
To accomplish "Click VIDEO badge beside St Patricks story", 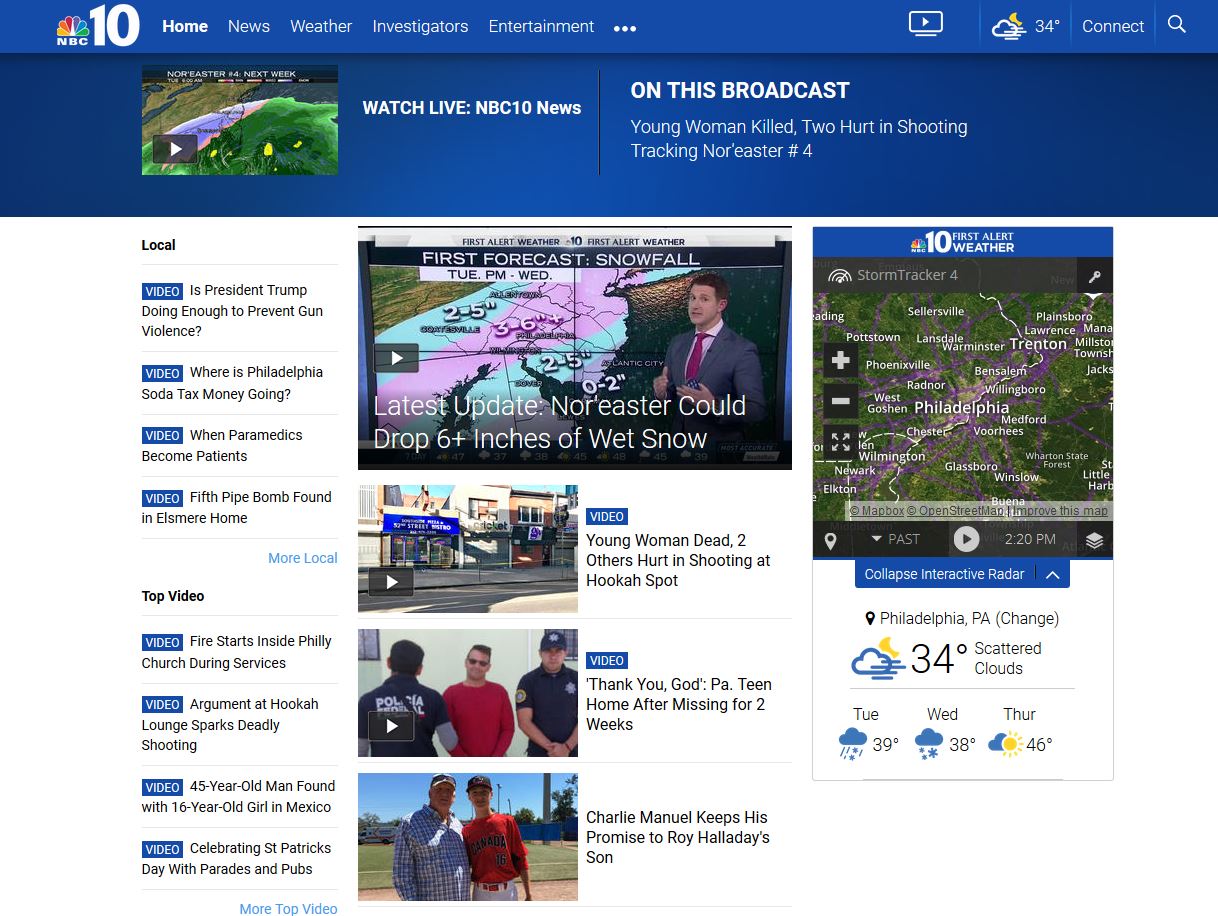I will 162,849.
